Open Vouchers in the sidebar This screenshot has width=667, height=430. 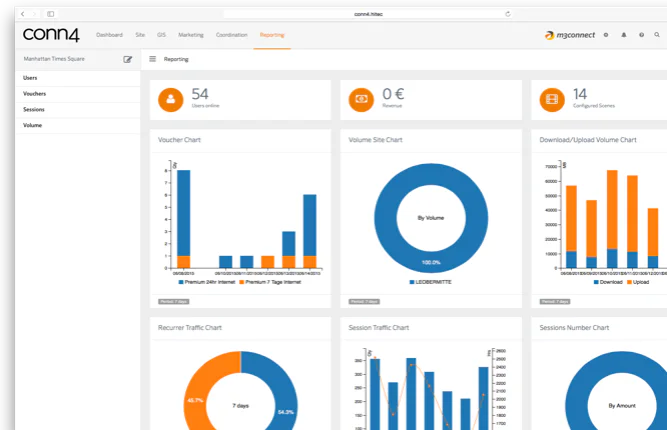click(x=77, y=94)
